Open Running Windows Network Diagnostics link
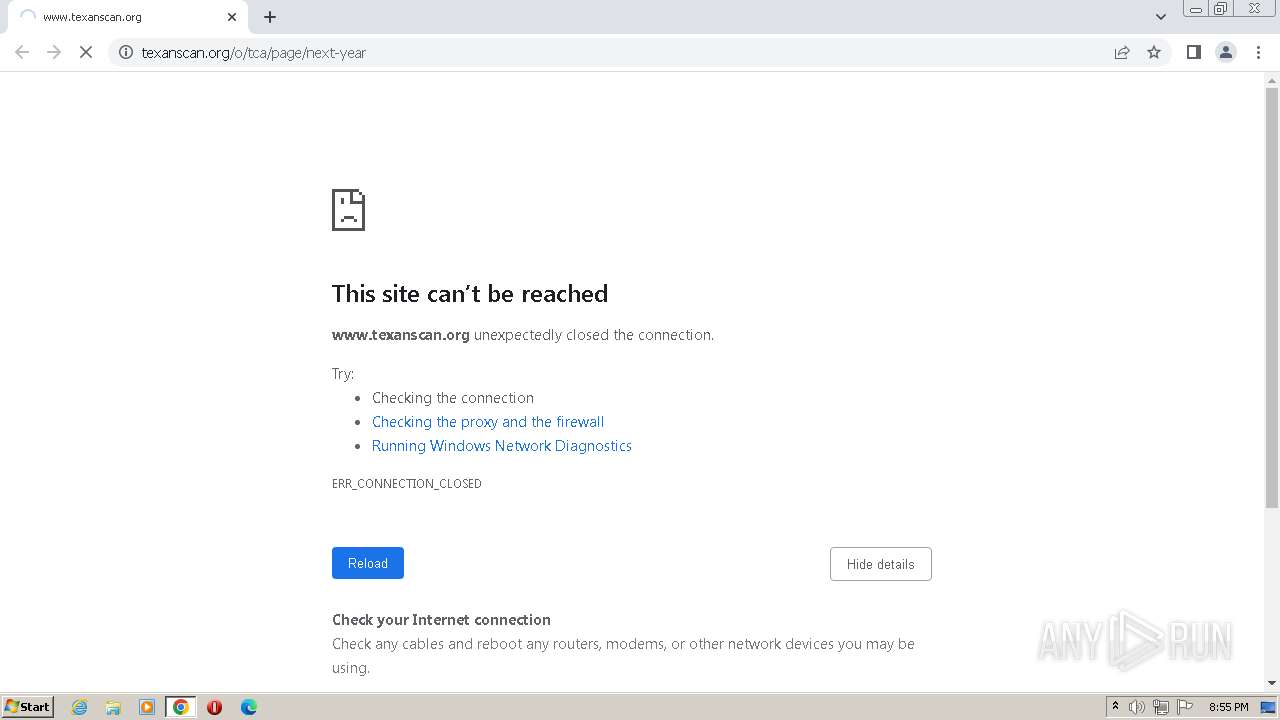This screenshot has width=1280, height=720. pos(502,446)
